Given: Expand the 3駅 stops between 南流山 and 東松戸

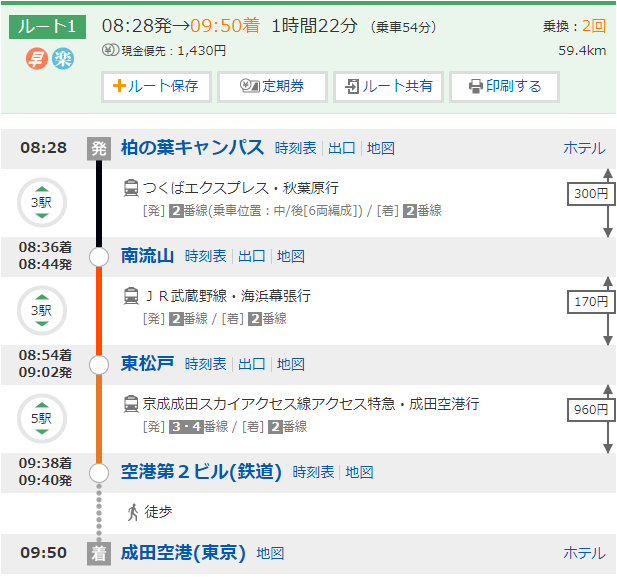Looking at the screenshot, I should (x=42, y=311).
